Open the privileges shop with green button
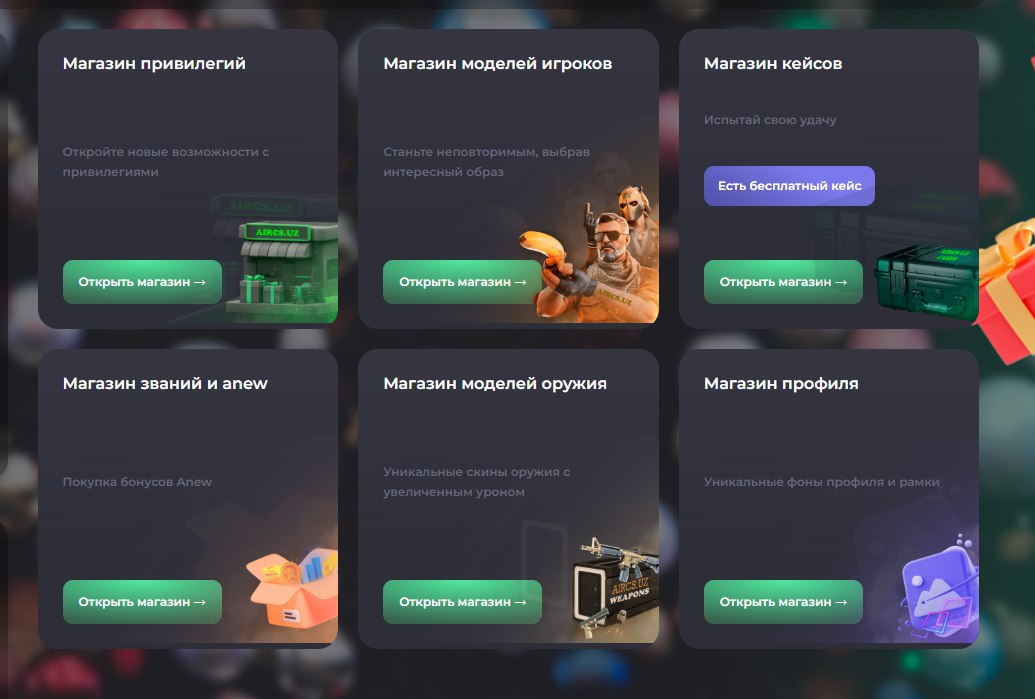 [143, 282]
